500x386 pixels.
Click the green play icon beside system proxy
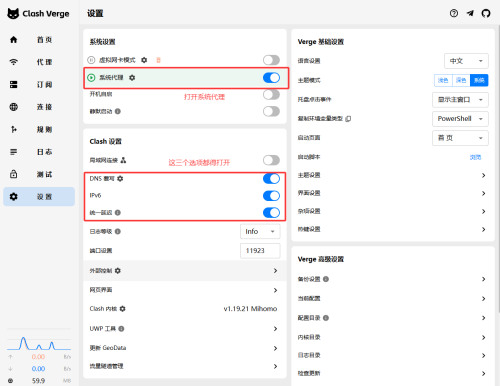pos(91,78)
